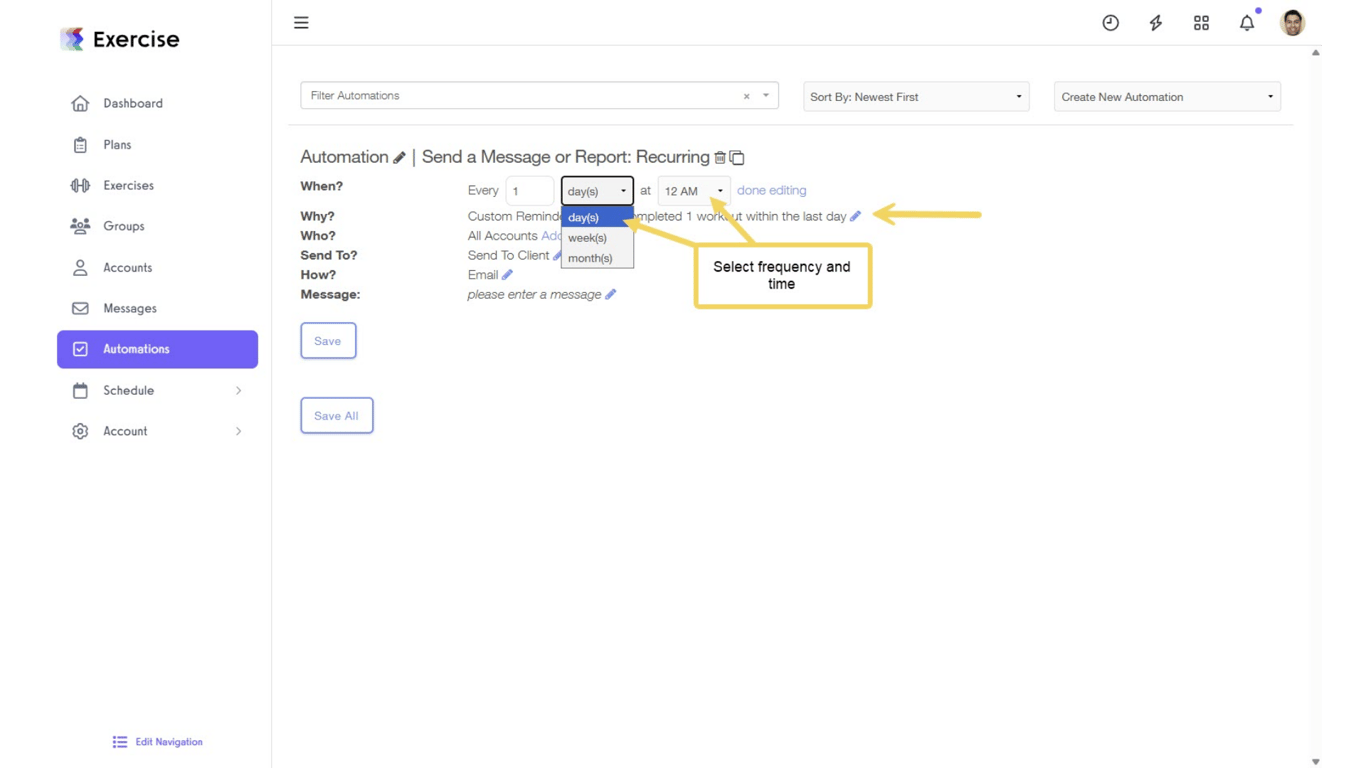Delete the automation using the trash icon
The height and width of the screenshot is (768, 1366).
coord(719,157)
